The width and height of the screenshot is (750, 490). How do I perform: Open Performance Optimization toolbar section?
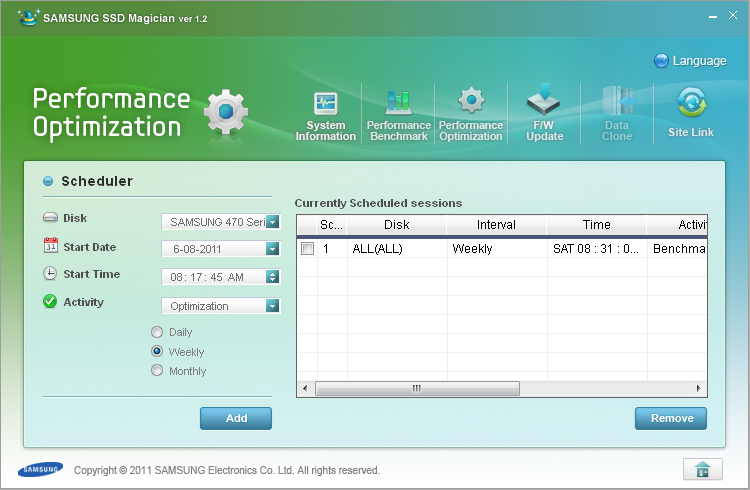pos(471,115)
